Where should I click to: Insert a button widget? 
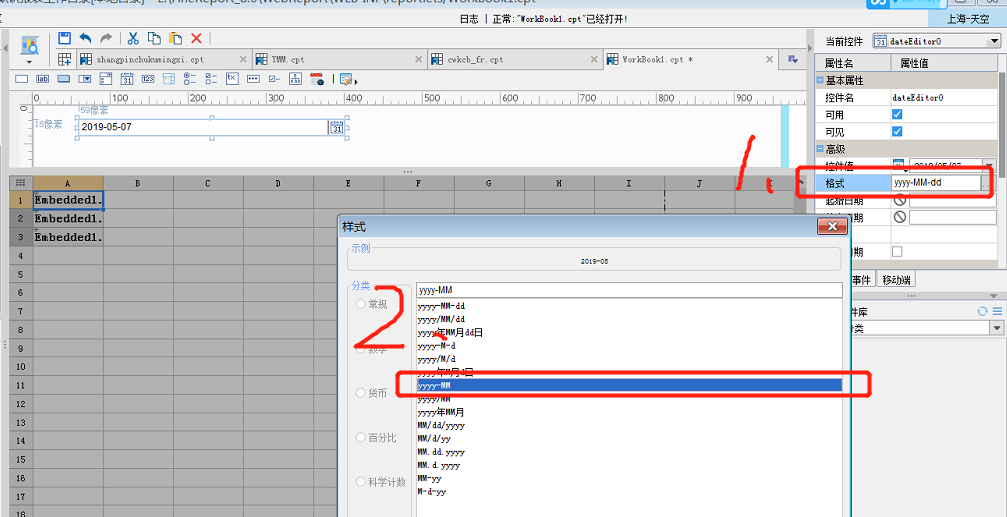64,79
